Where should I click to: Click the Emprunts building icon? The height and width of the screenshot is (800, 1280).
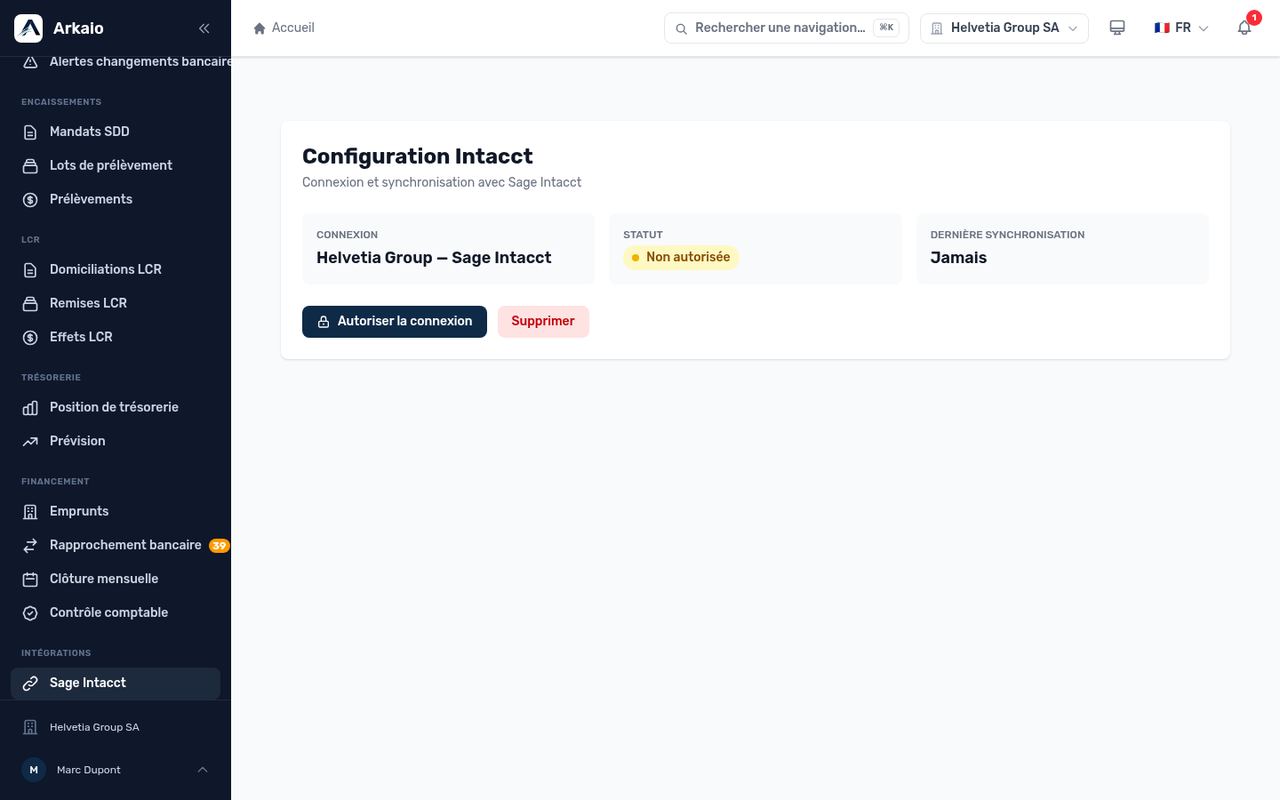[x=30, y=512]
